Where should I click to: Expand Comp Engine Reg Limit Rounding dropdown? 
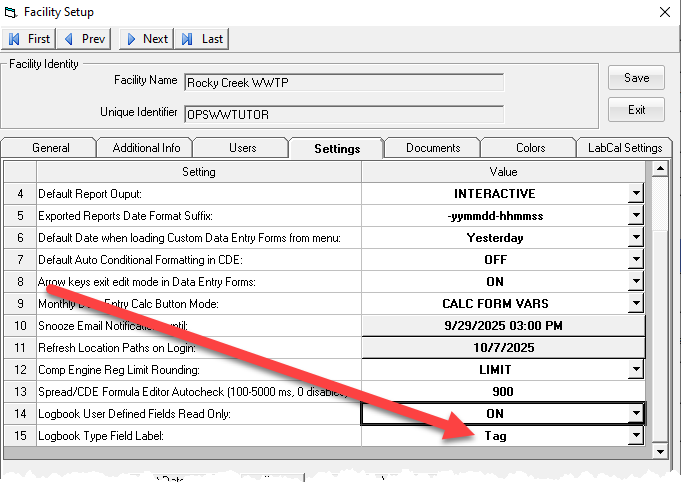coord(635,370)
